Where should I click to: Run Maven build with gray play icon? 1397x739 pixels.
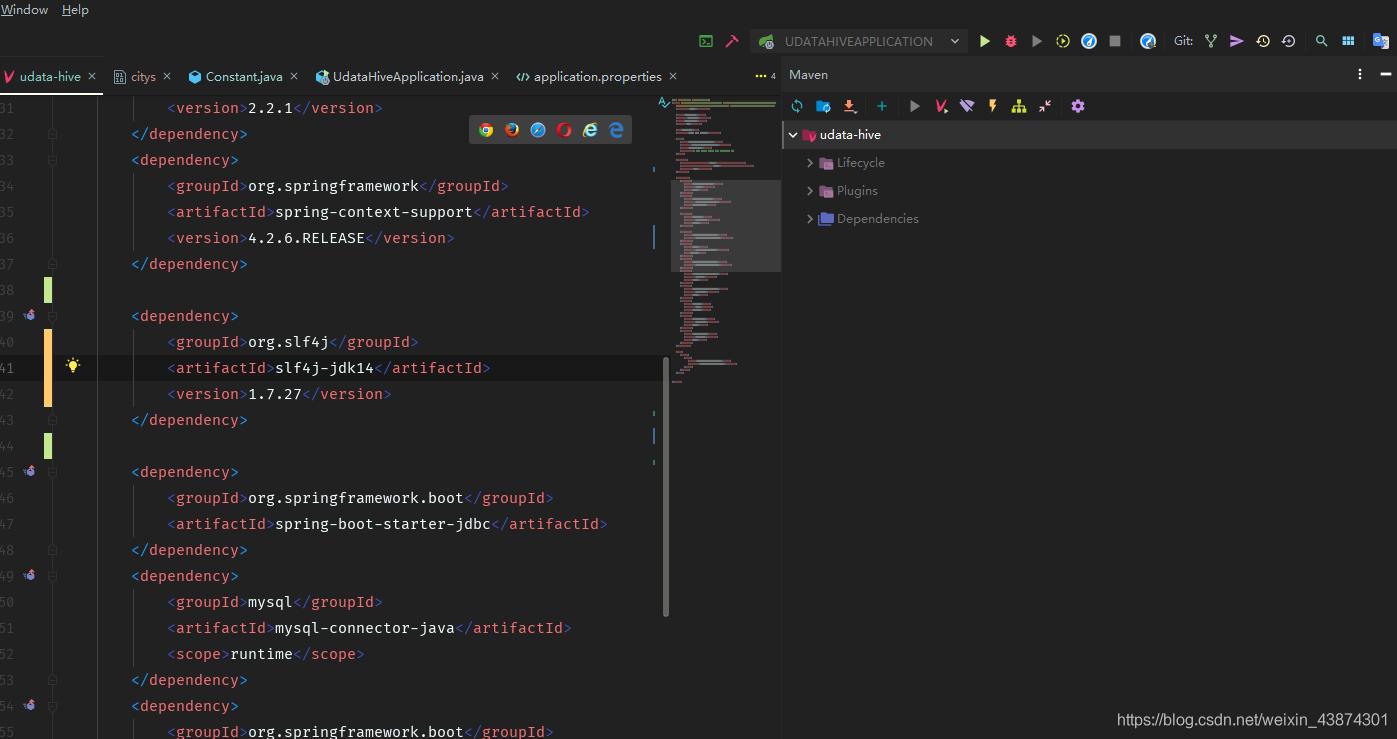[914, 106]
